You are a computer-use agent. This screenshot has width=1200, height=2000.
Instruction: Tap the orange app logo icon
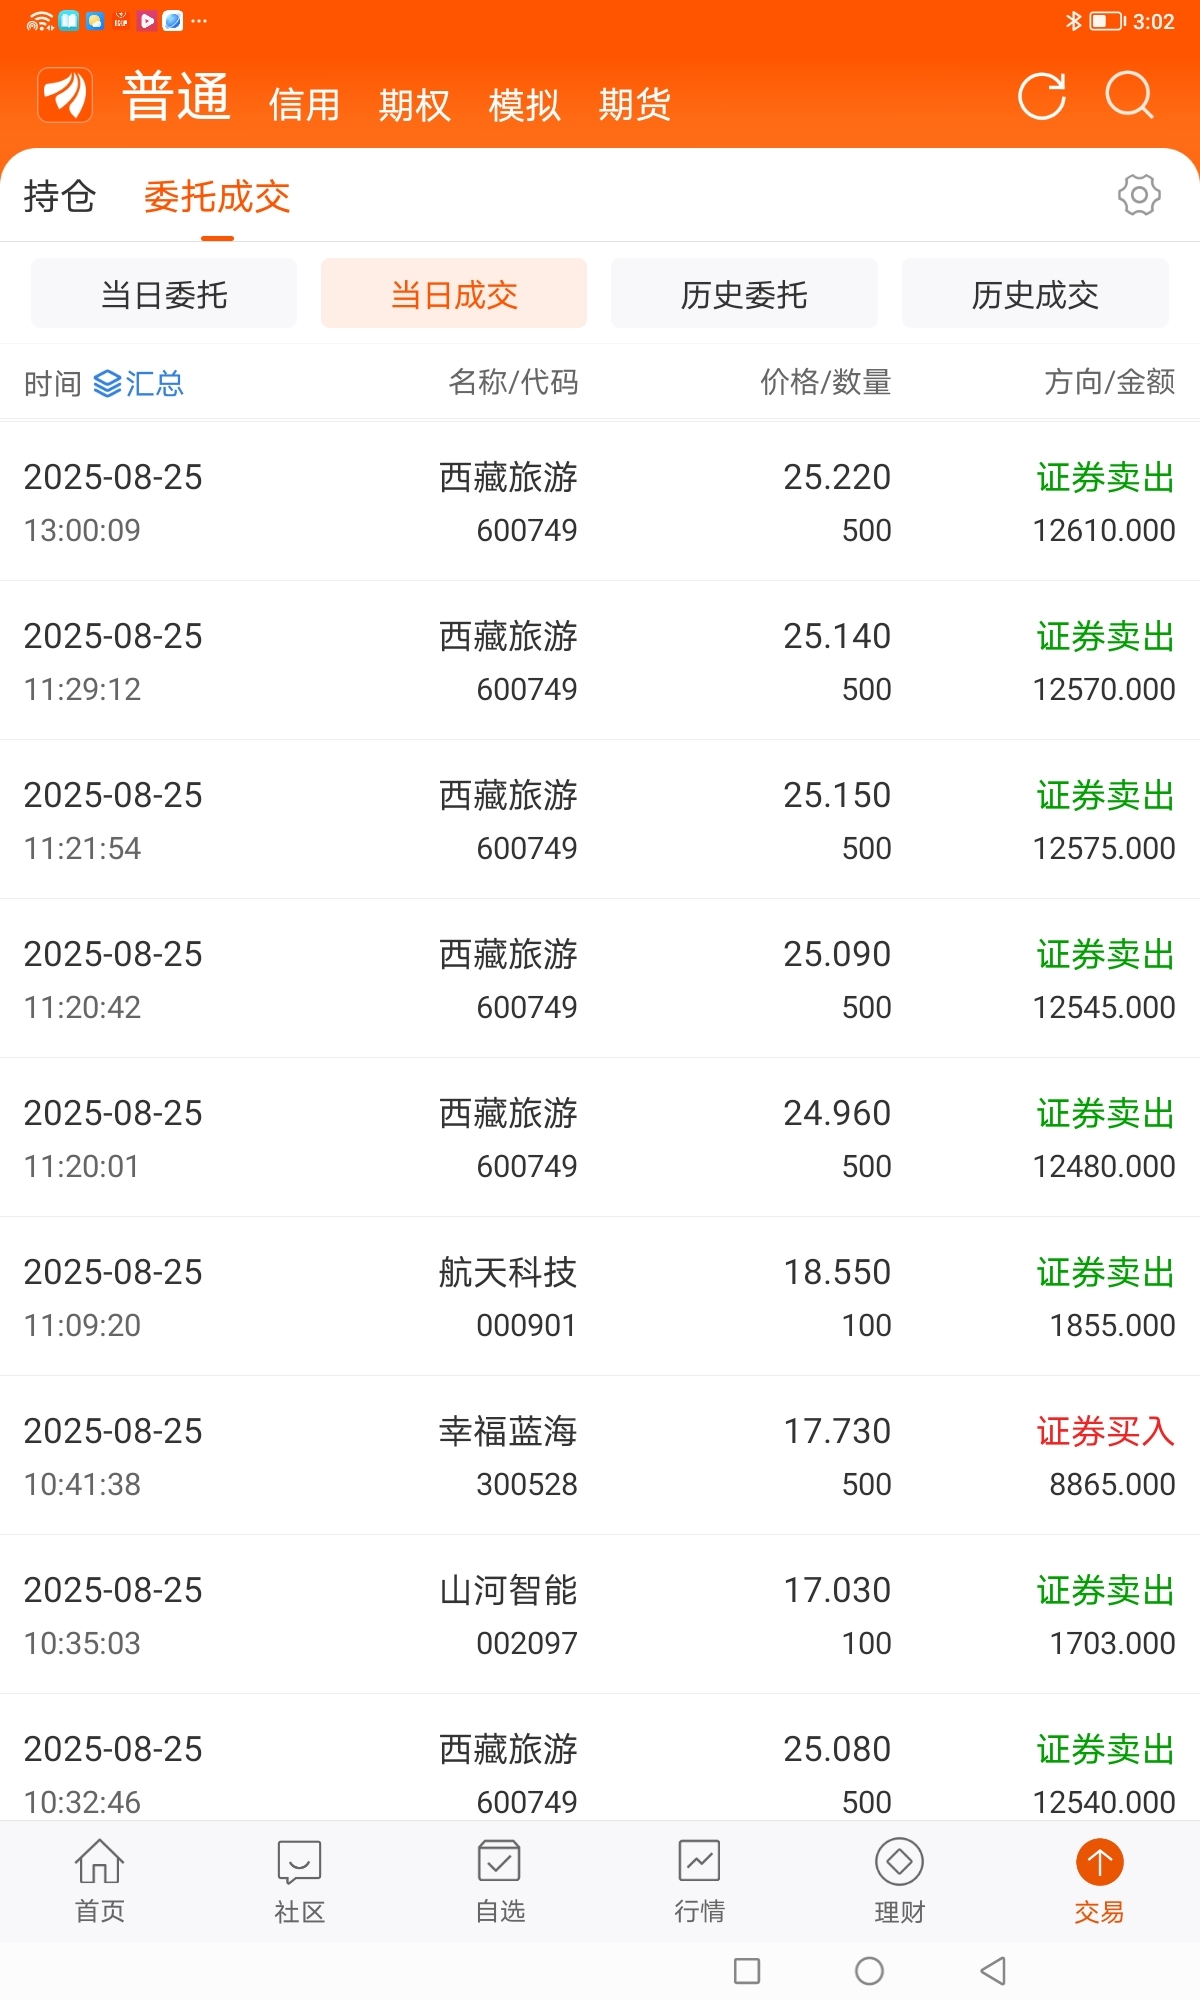pos(65,96)
